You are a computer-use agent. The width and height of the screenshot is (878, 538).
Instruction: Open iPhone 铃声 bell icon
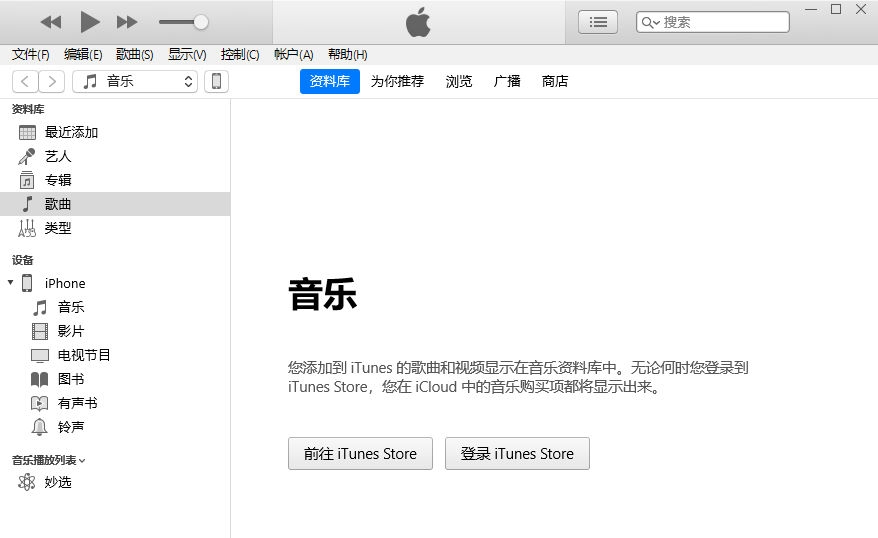[x=39, y=427]
